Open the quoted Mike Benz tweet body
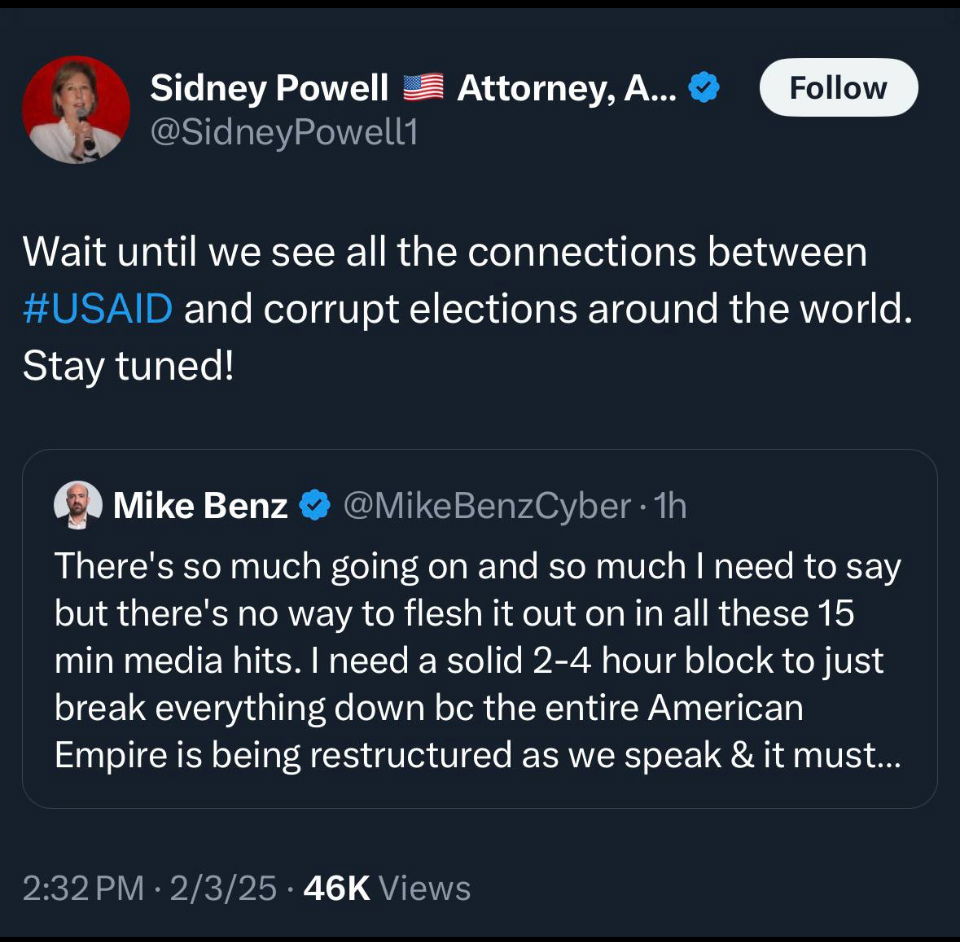960x942 pixels. (478, 660)
